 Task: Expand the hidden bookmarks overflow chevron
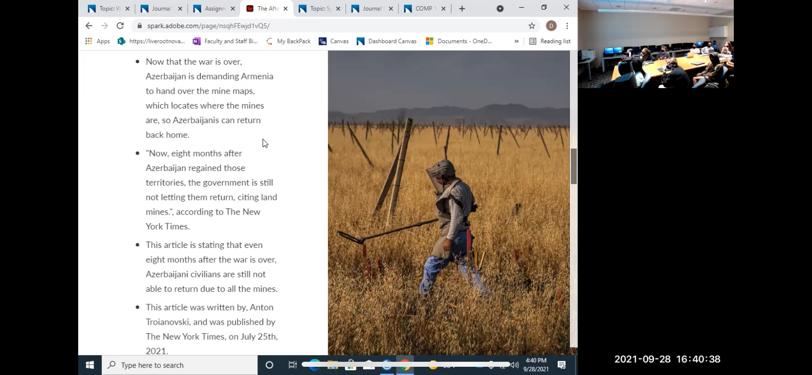click(516, 41)
